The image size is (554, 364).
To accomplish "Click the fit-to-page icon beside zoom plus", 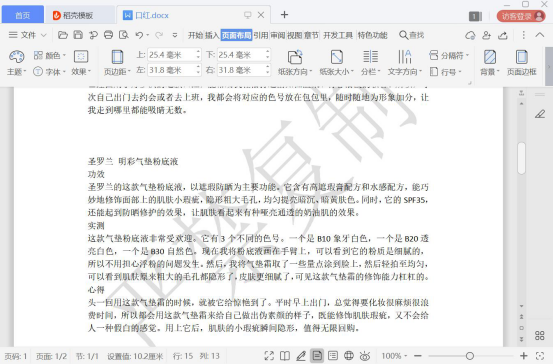I will [540, 356].
